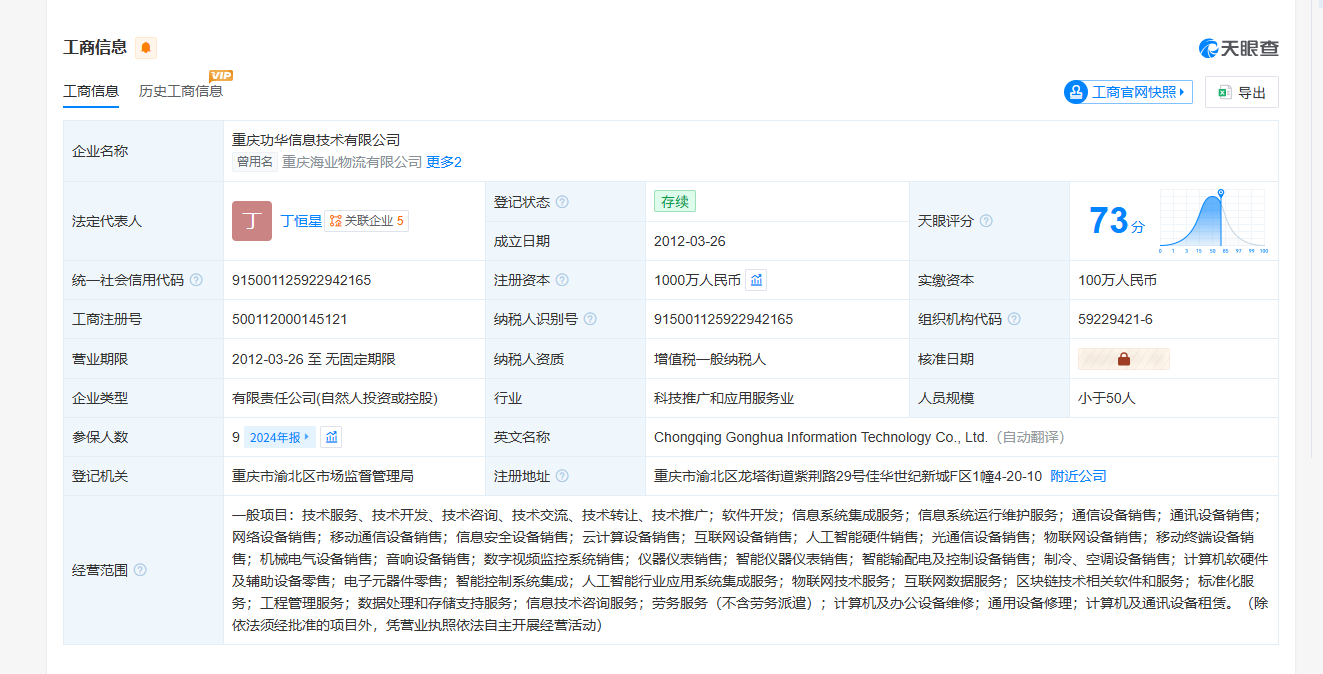1323x674 pixels.
Task: Click the help icon beside 组织机构代码
Action: click(1014, 319)
